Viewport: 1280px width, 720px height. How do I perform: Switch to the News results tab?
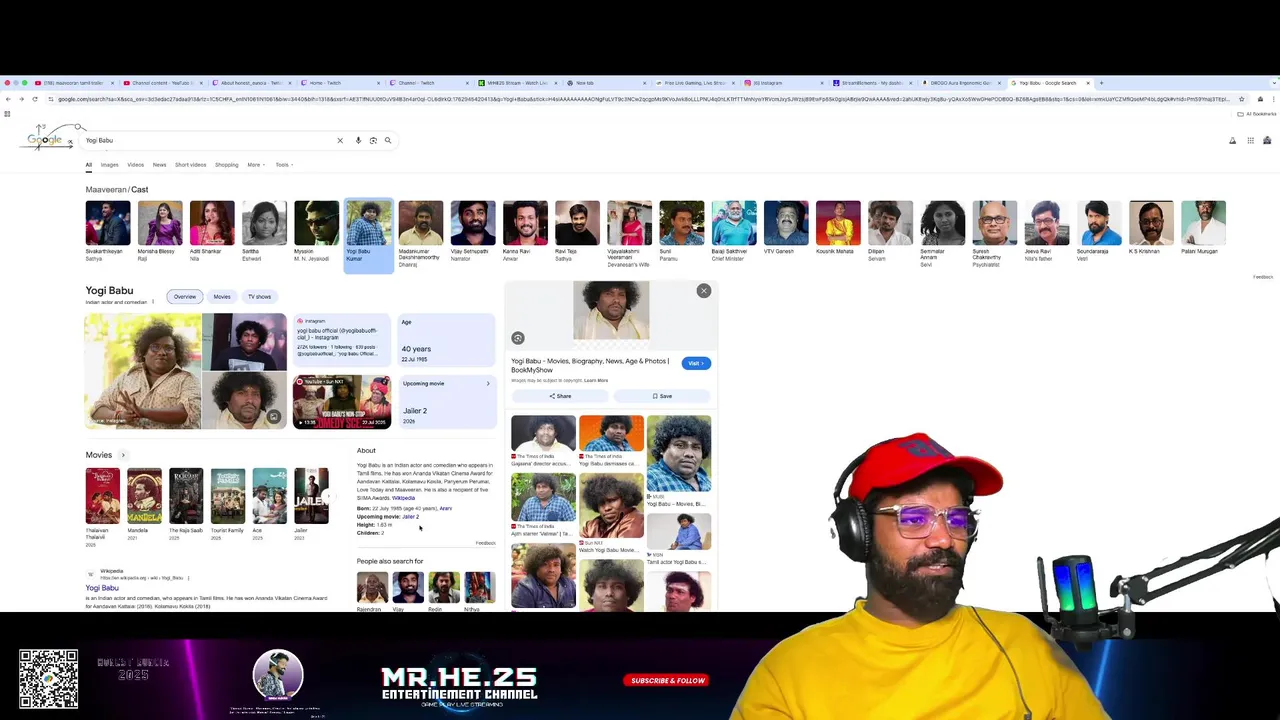(x=159, y=165)
